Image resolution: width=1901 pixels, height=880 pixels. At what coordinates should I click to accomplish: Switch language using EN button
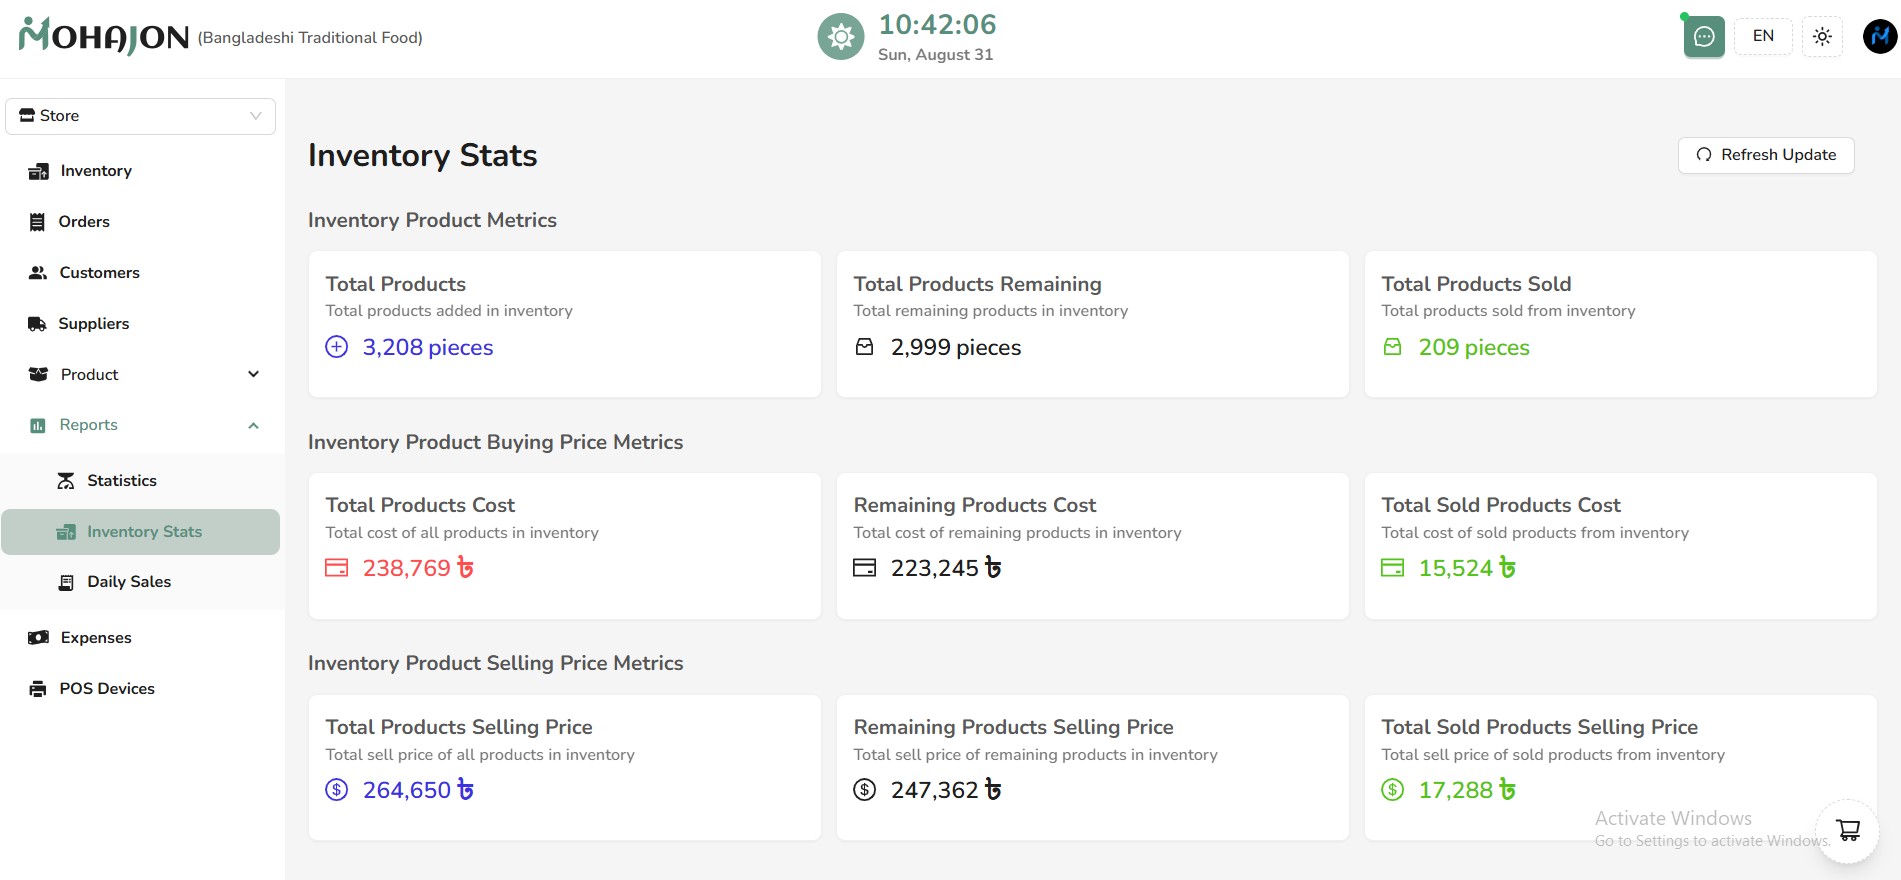(1763, 37)
